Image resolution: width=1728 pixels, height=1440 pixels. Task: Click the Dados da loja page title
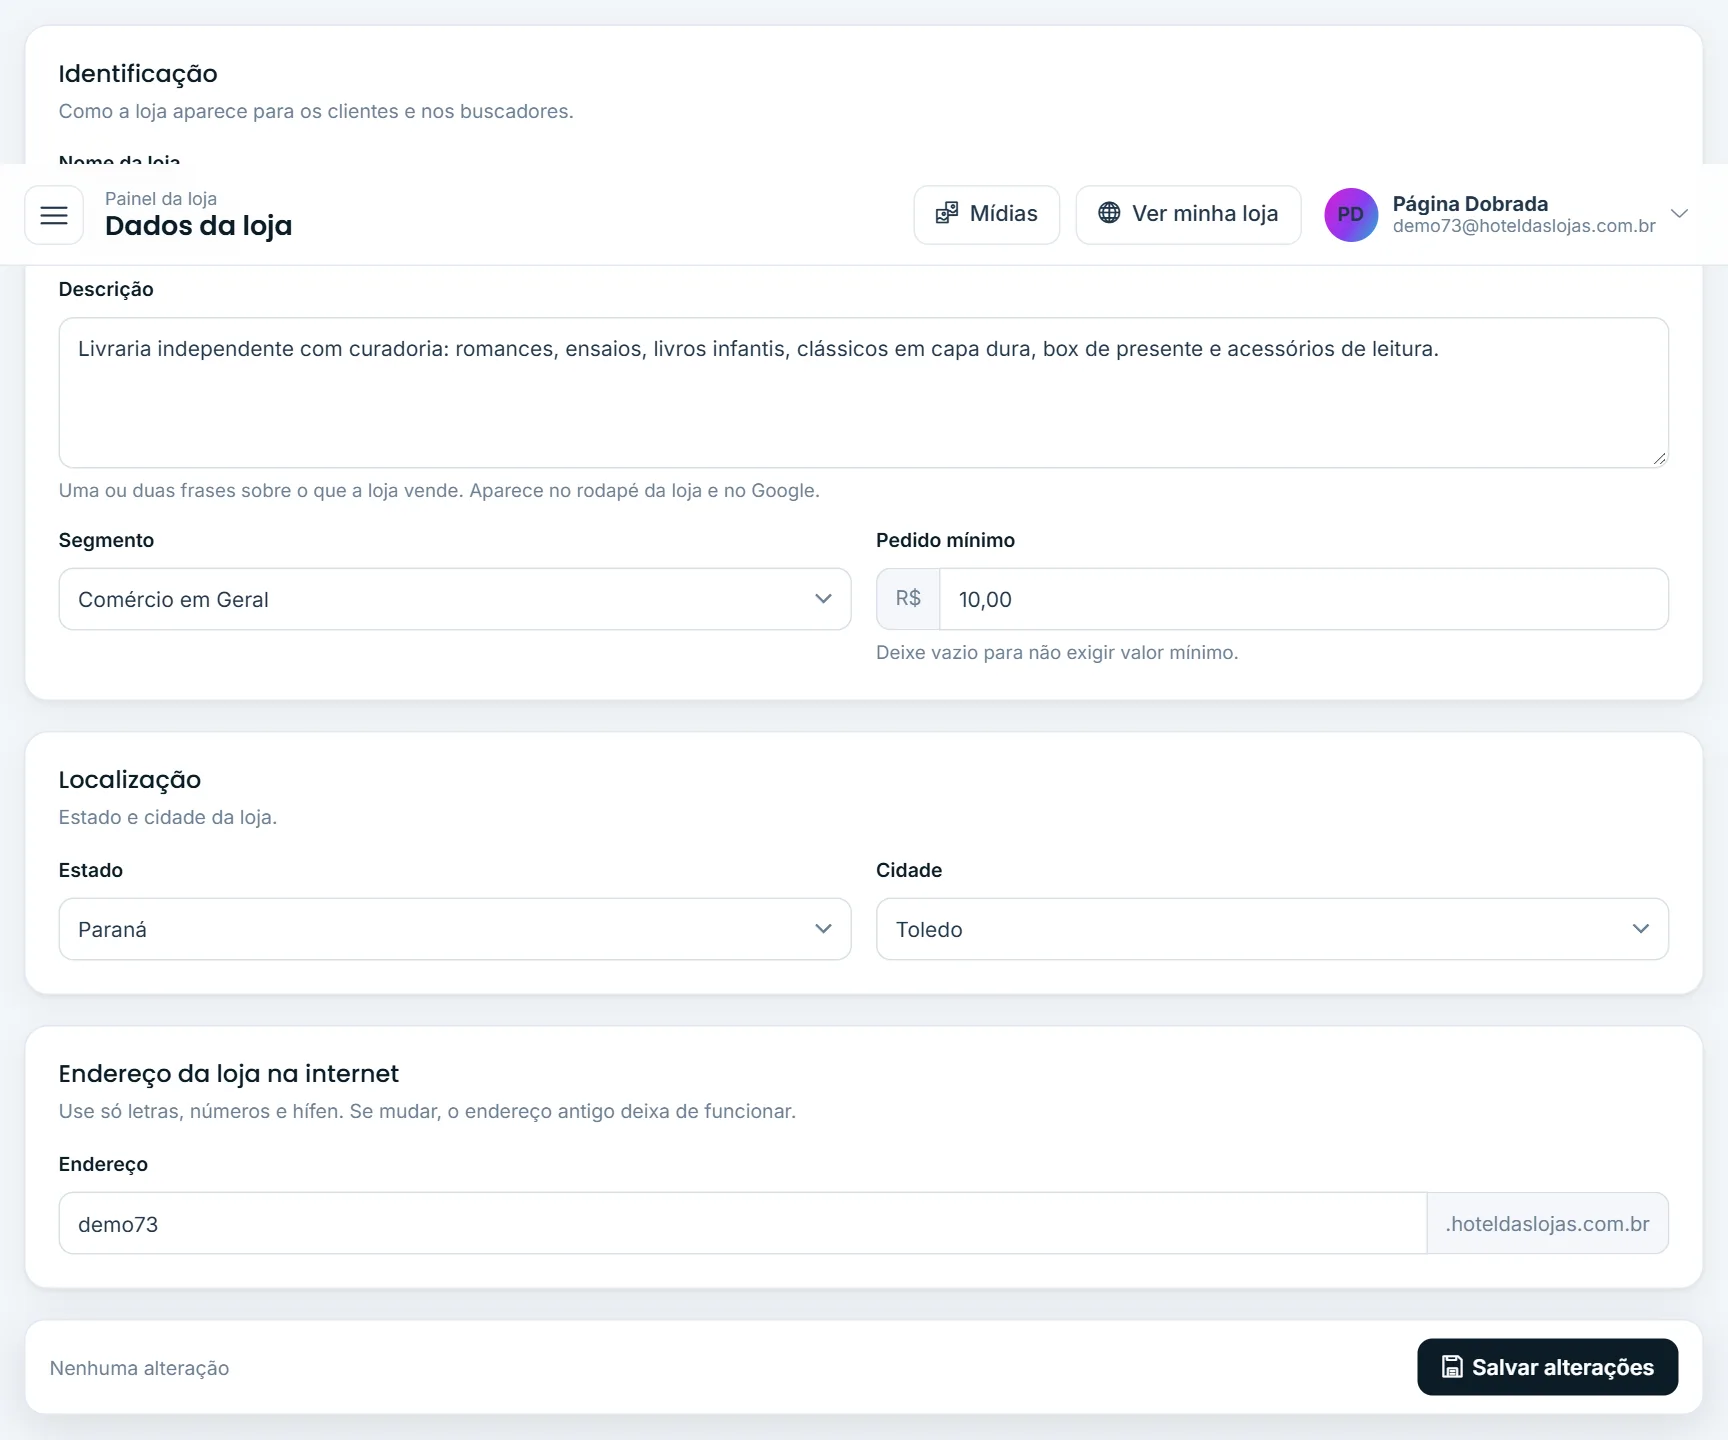[x=199, y=226]
